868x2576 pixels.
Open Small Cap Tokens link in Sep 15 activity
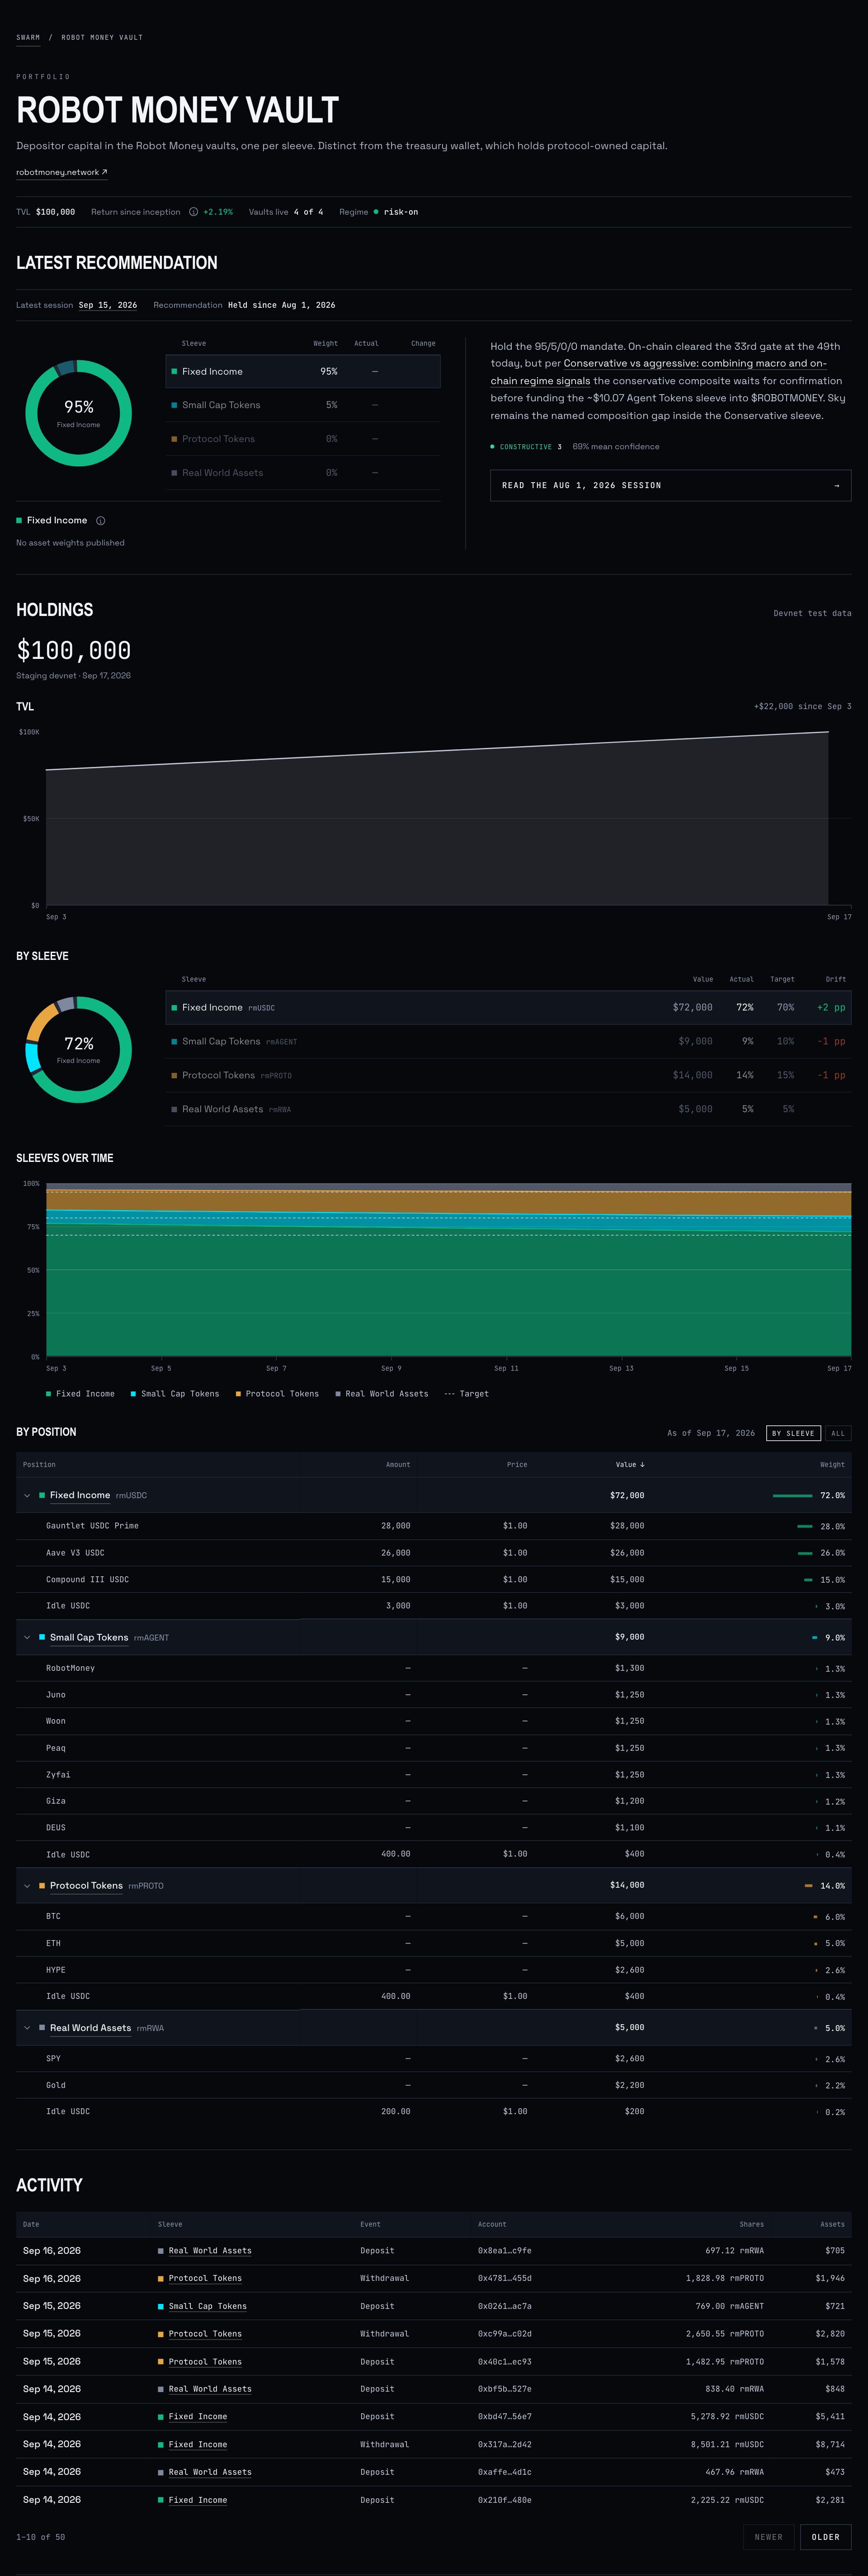(x=207, y=2306)
